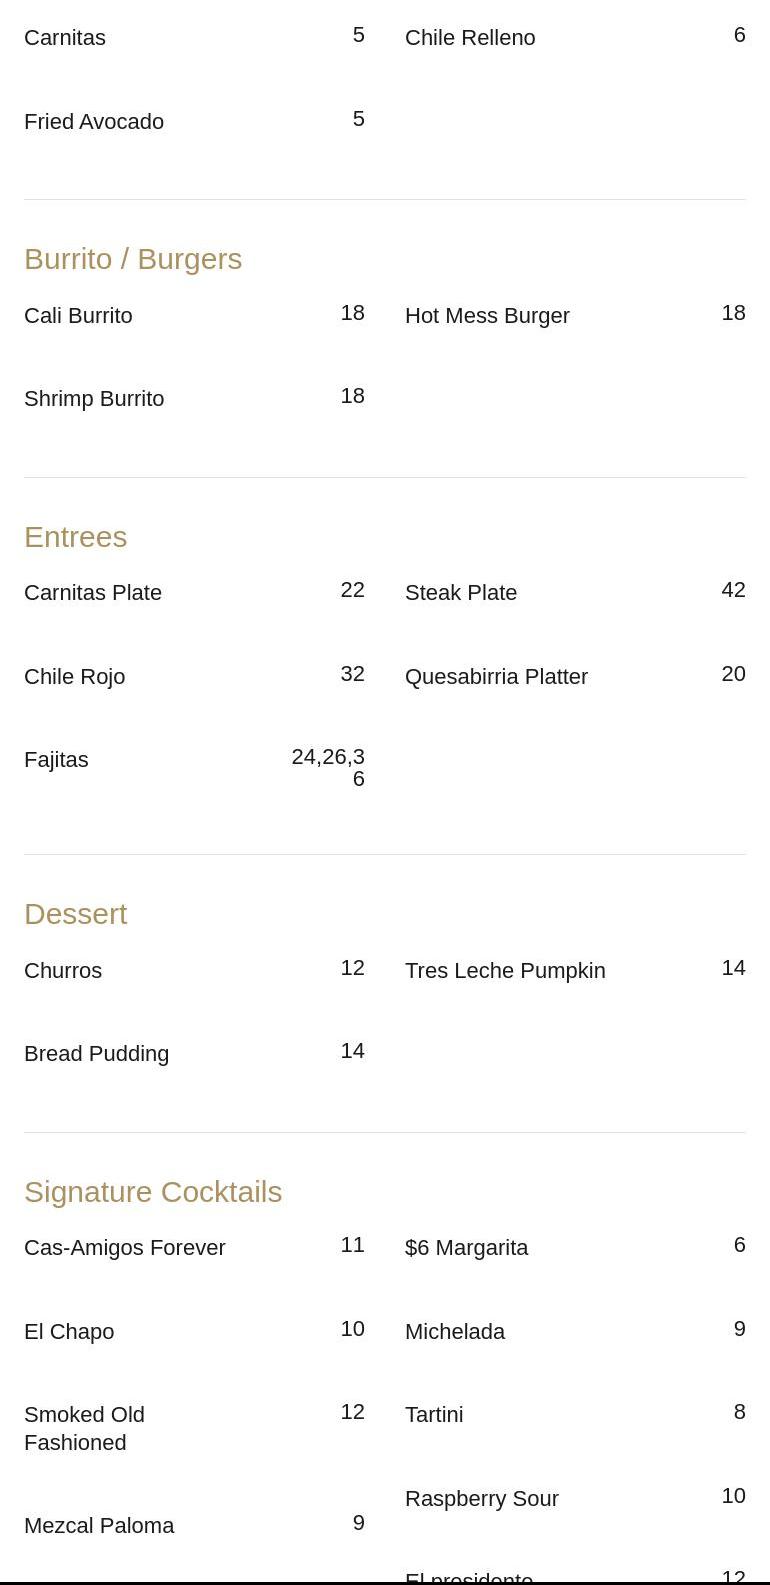The width and height of the screenshot is (770, 1585).
Task: Click the Raspberry Sour cocktail
Action: [x=482, y=1499]
